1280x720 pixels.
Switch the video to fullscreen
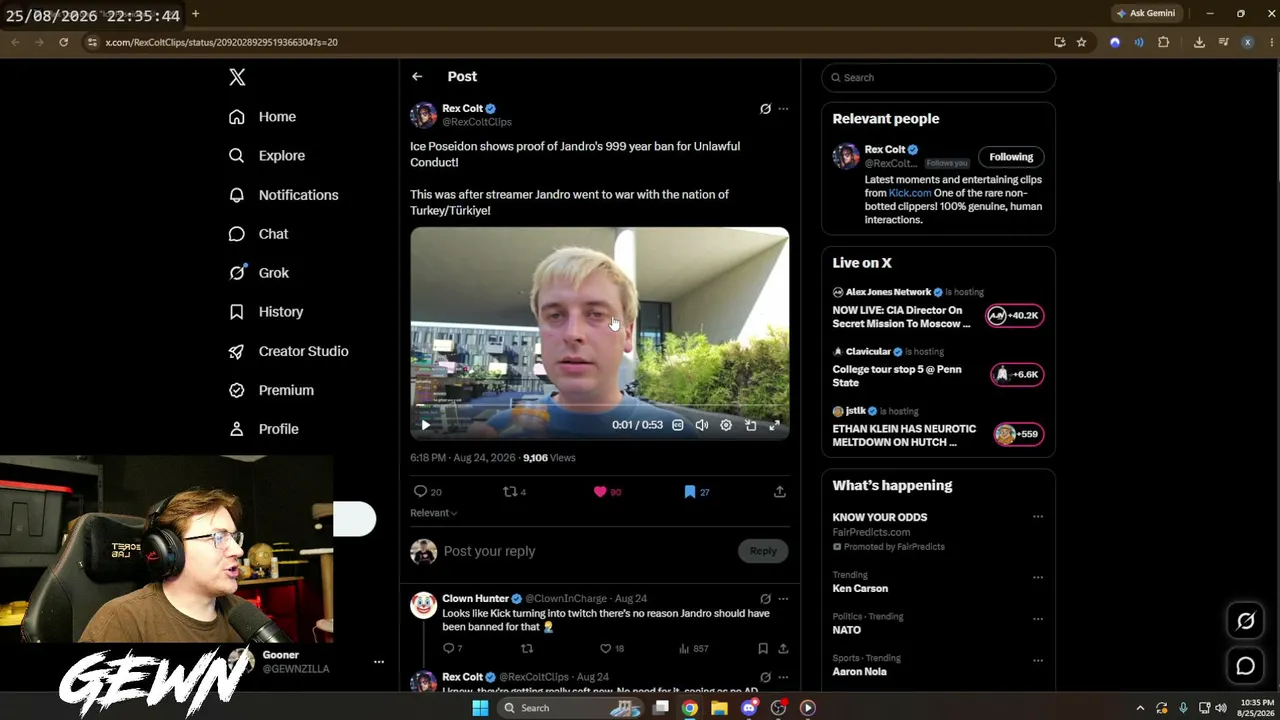(774, 425)
